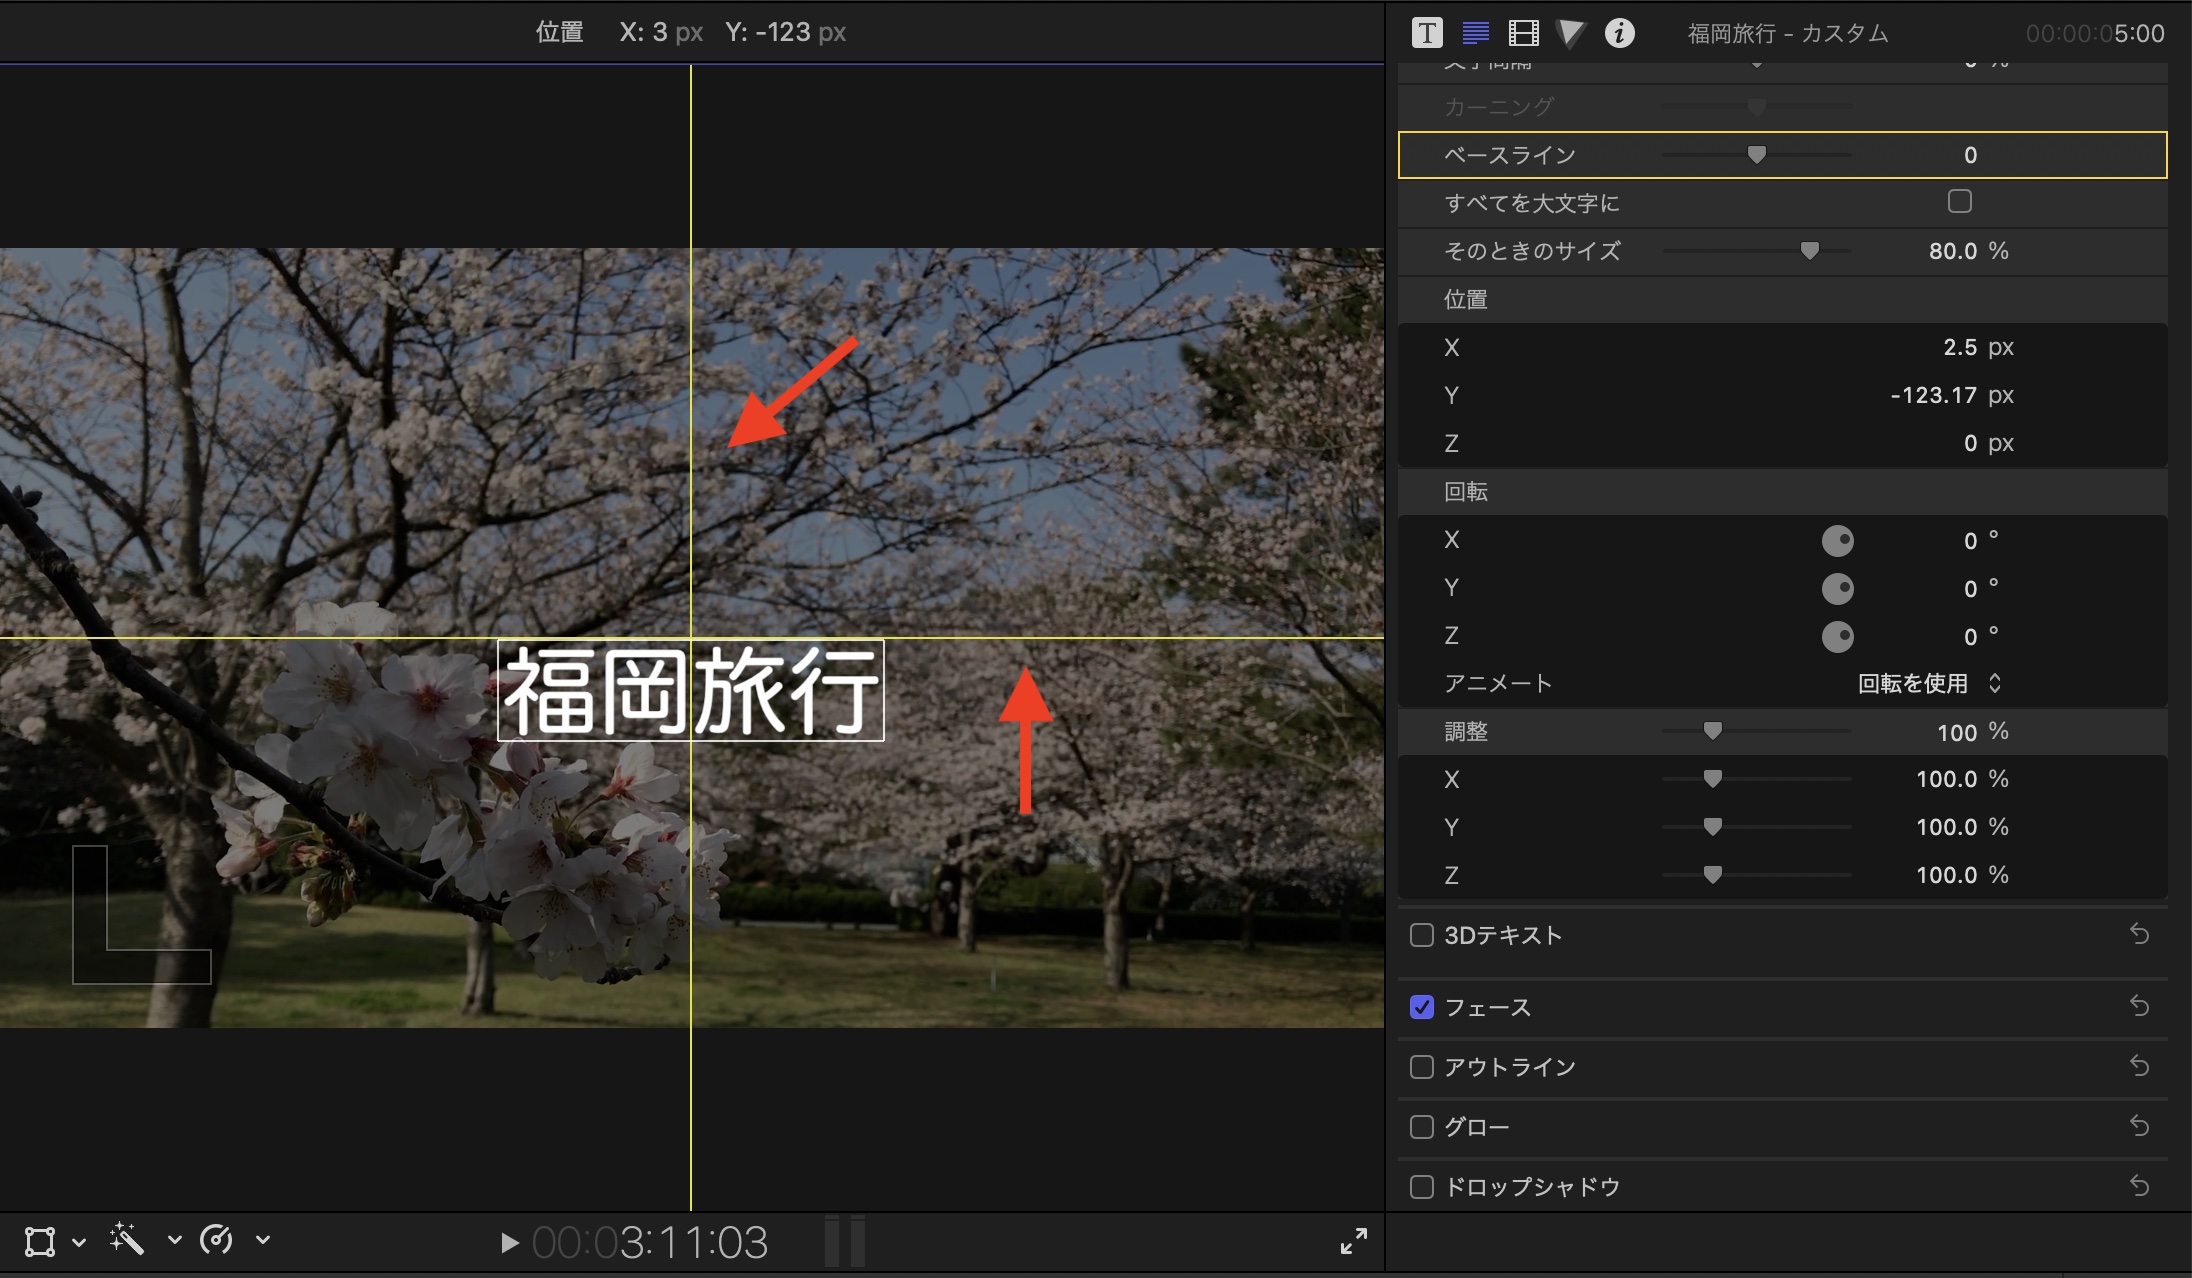
Task: Click the ベースライン slider handle
Action: (x=1756, y=154)
